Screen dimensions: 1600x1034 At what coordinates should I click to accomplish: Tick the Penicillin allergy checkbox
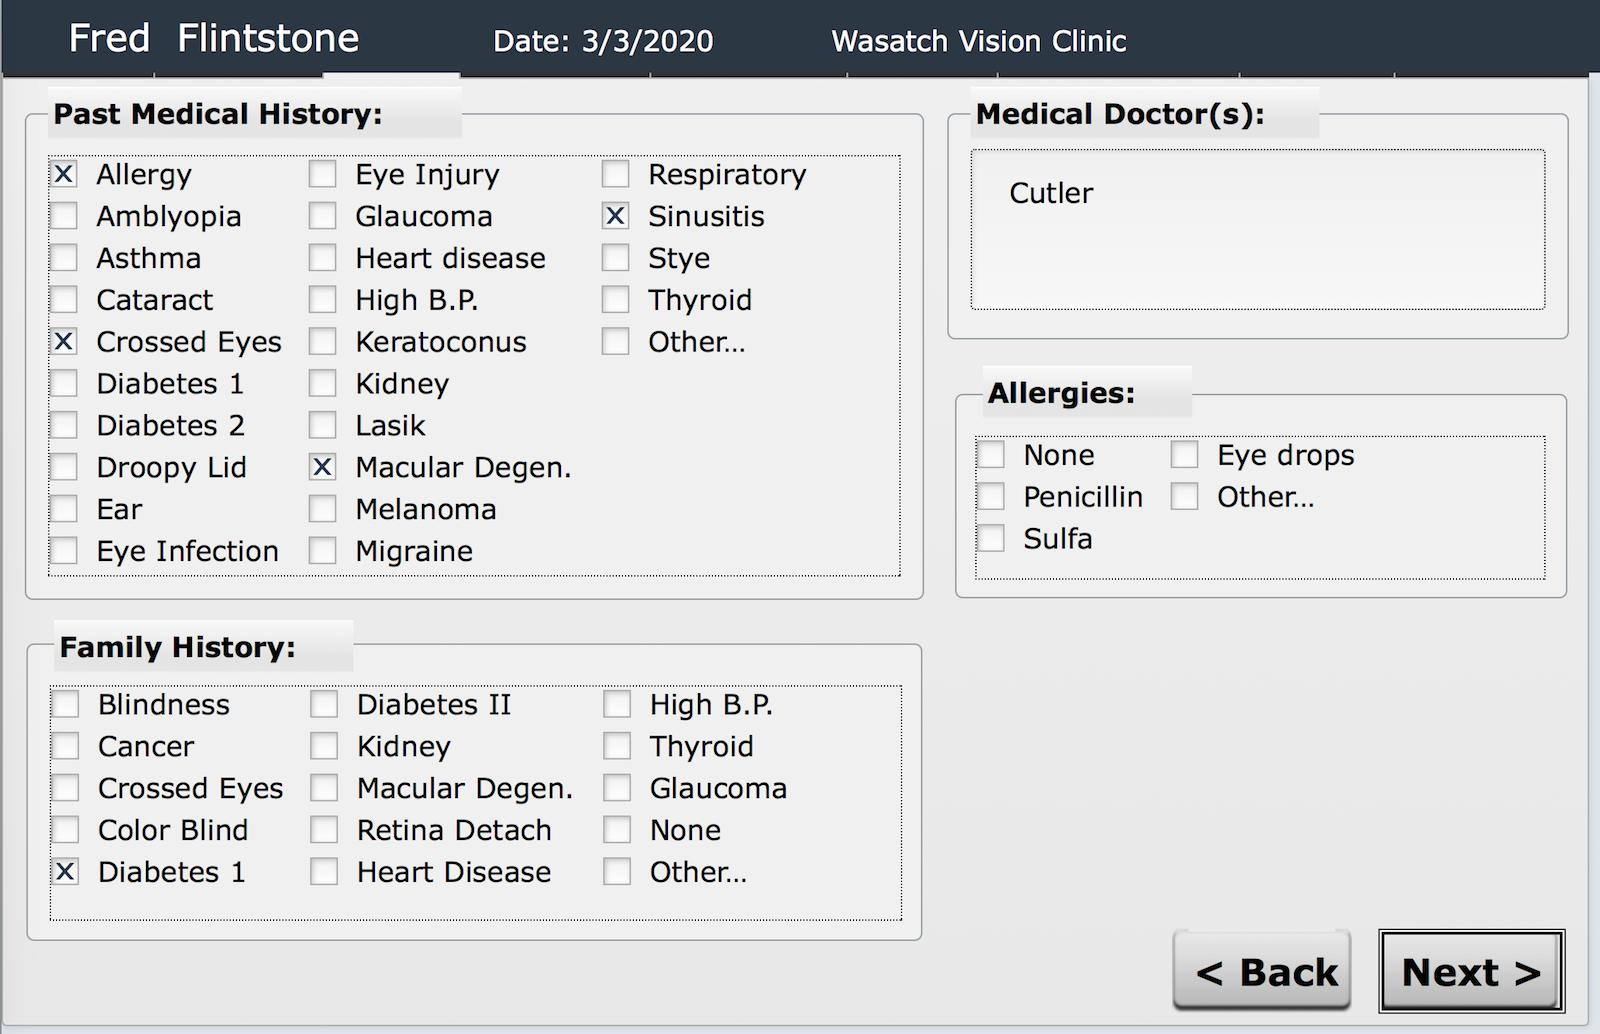(991, 497)
